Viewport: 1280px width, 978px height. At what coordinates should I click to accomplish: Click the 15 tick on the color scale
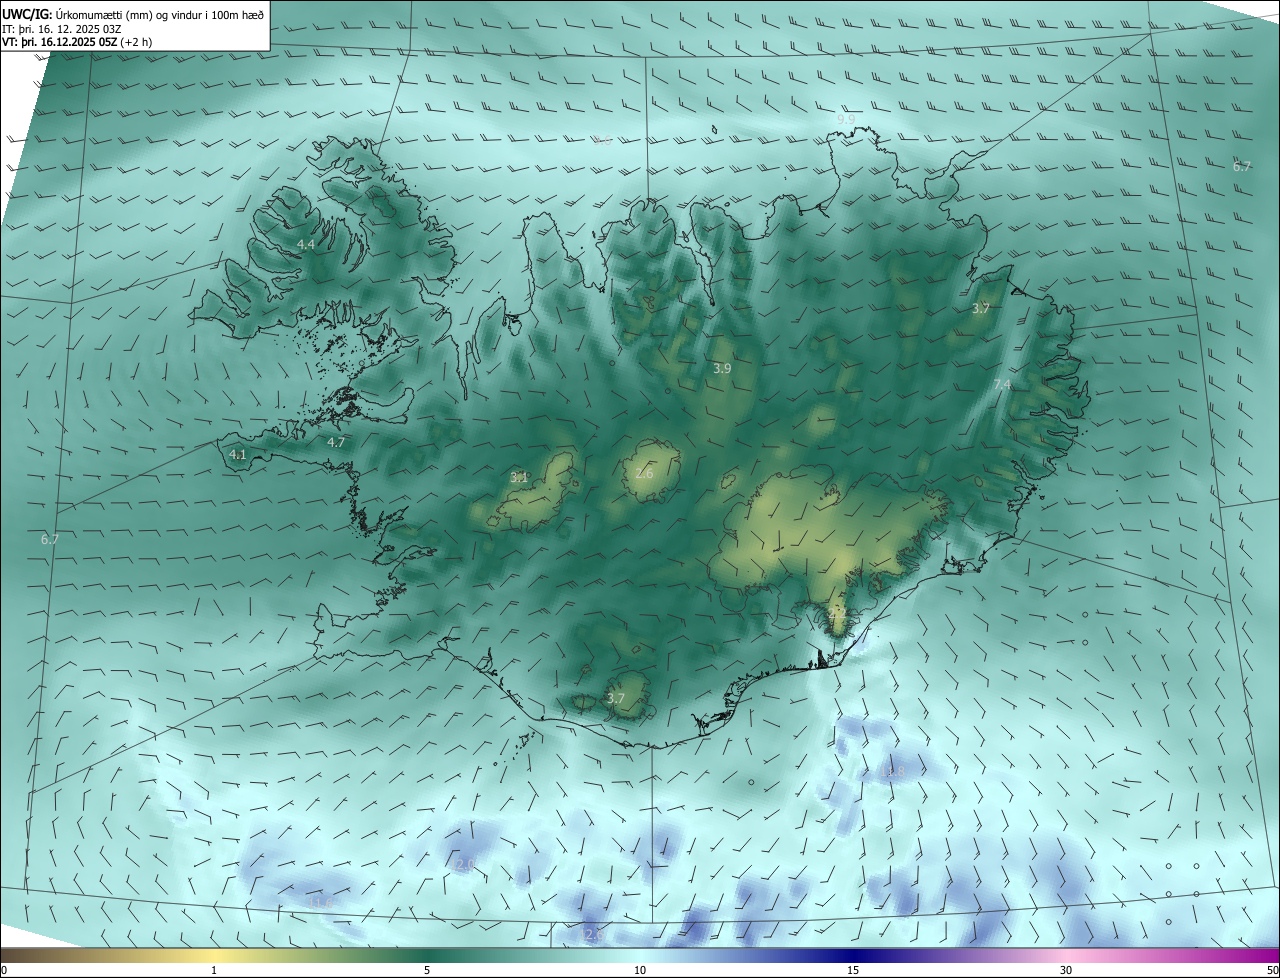853,970
